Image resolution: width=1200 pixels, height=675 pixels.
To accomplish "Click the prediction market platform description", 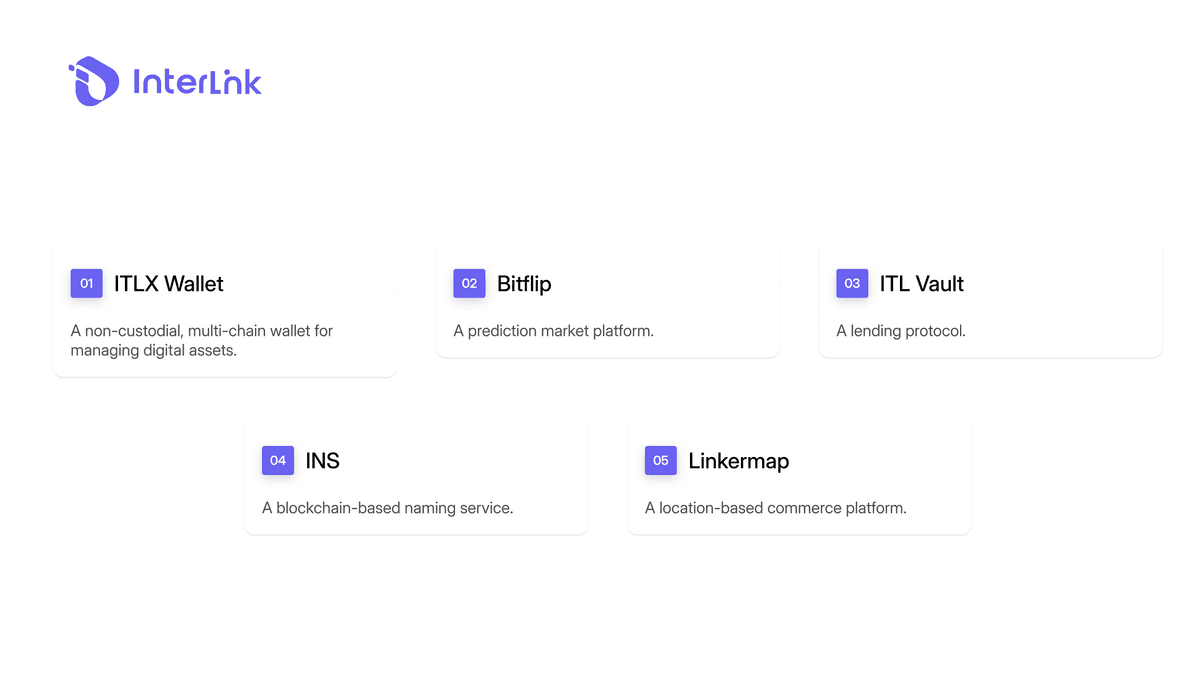I will 553,331.
